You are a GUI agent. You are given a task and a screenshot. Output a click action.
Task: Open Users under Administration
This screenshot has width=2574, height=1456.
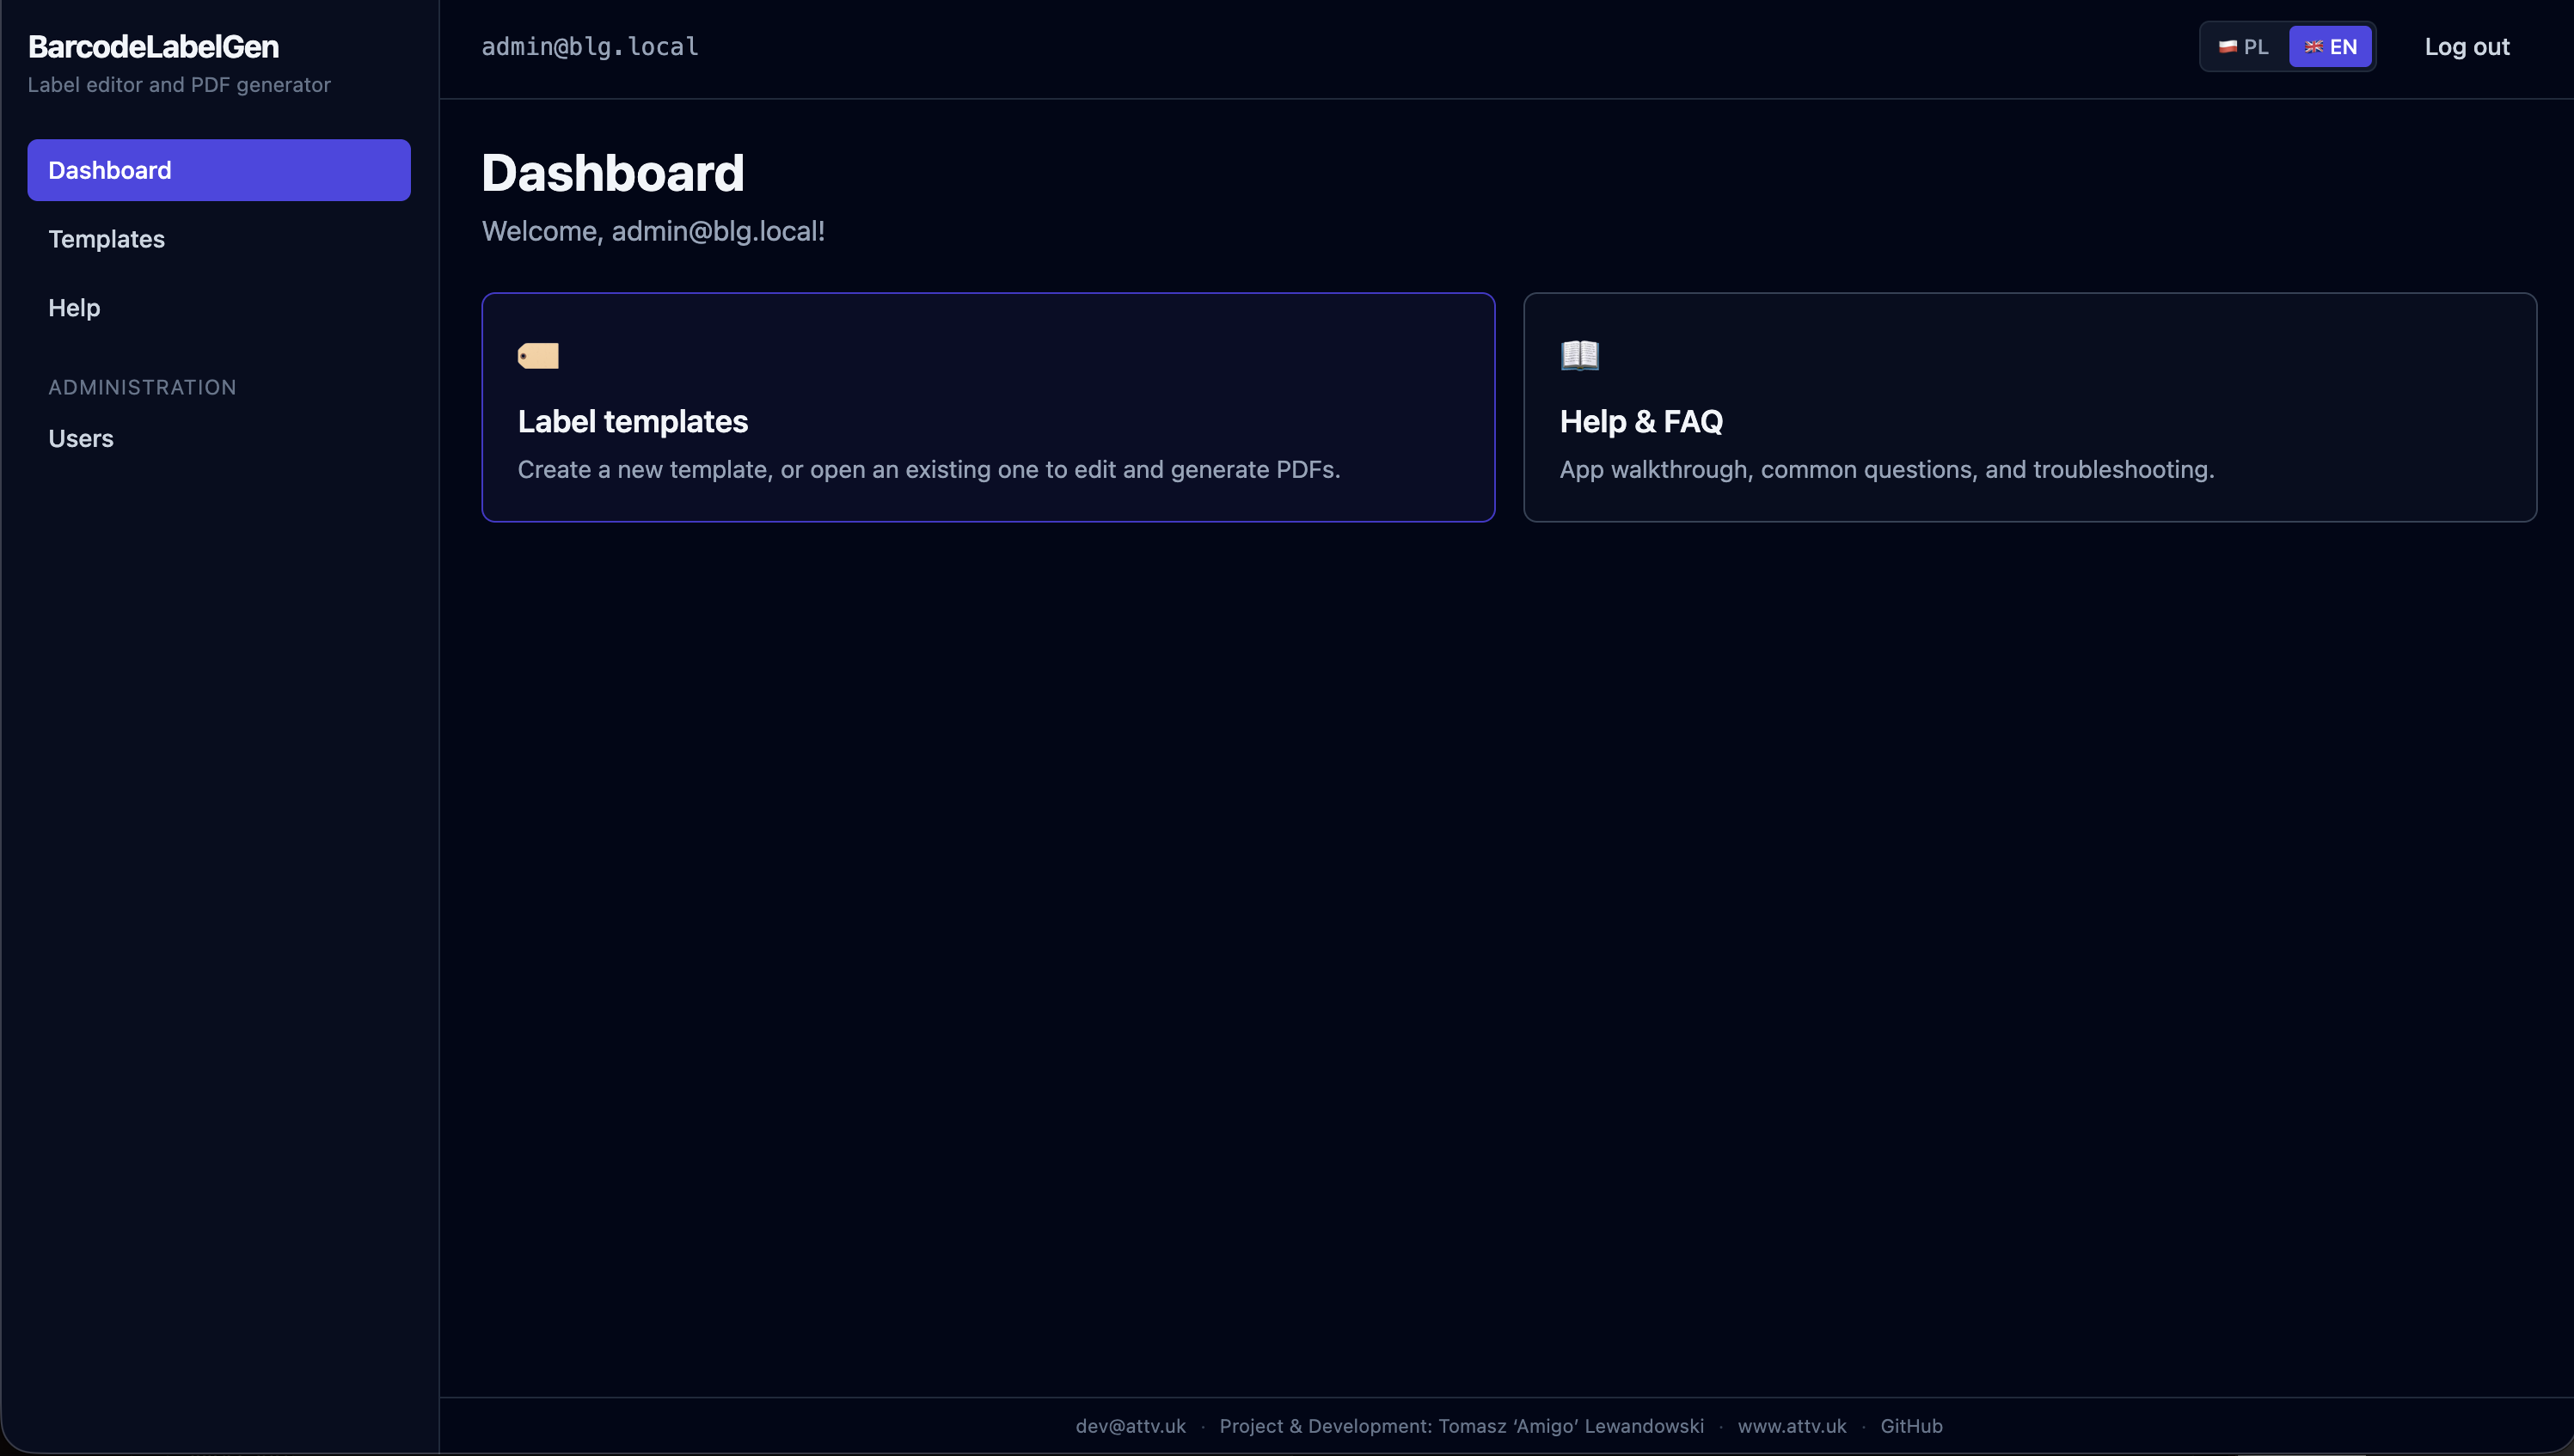point(219,439)
